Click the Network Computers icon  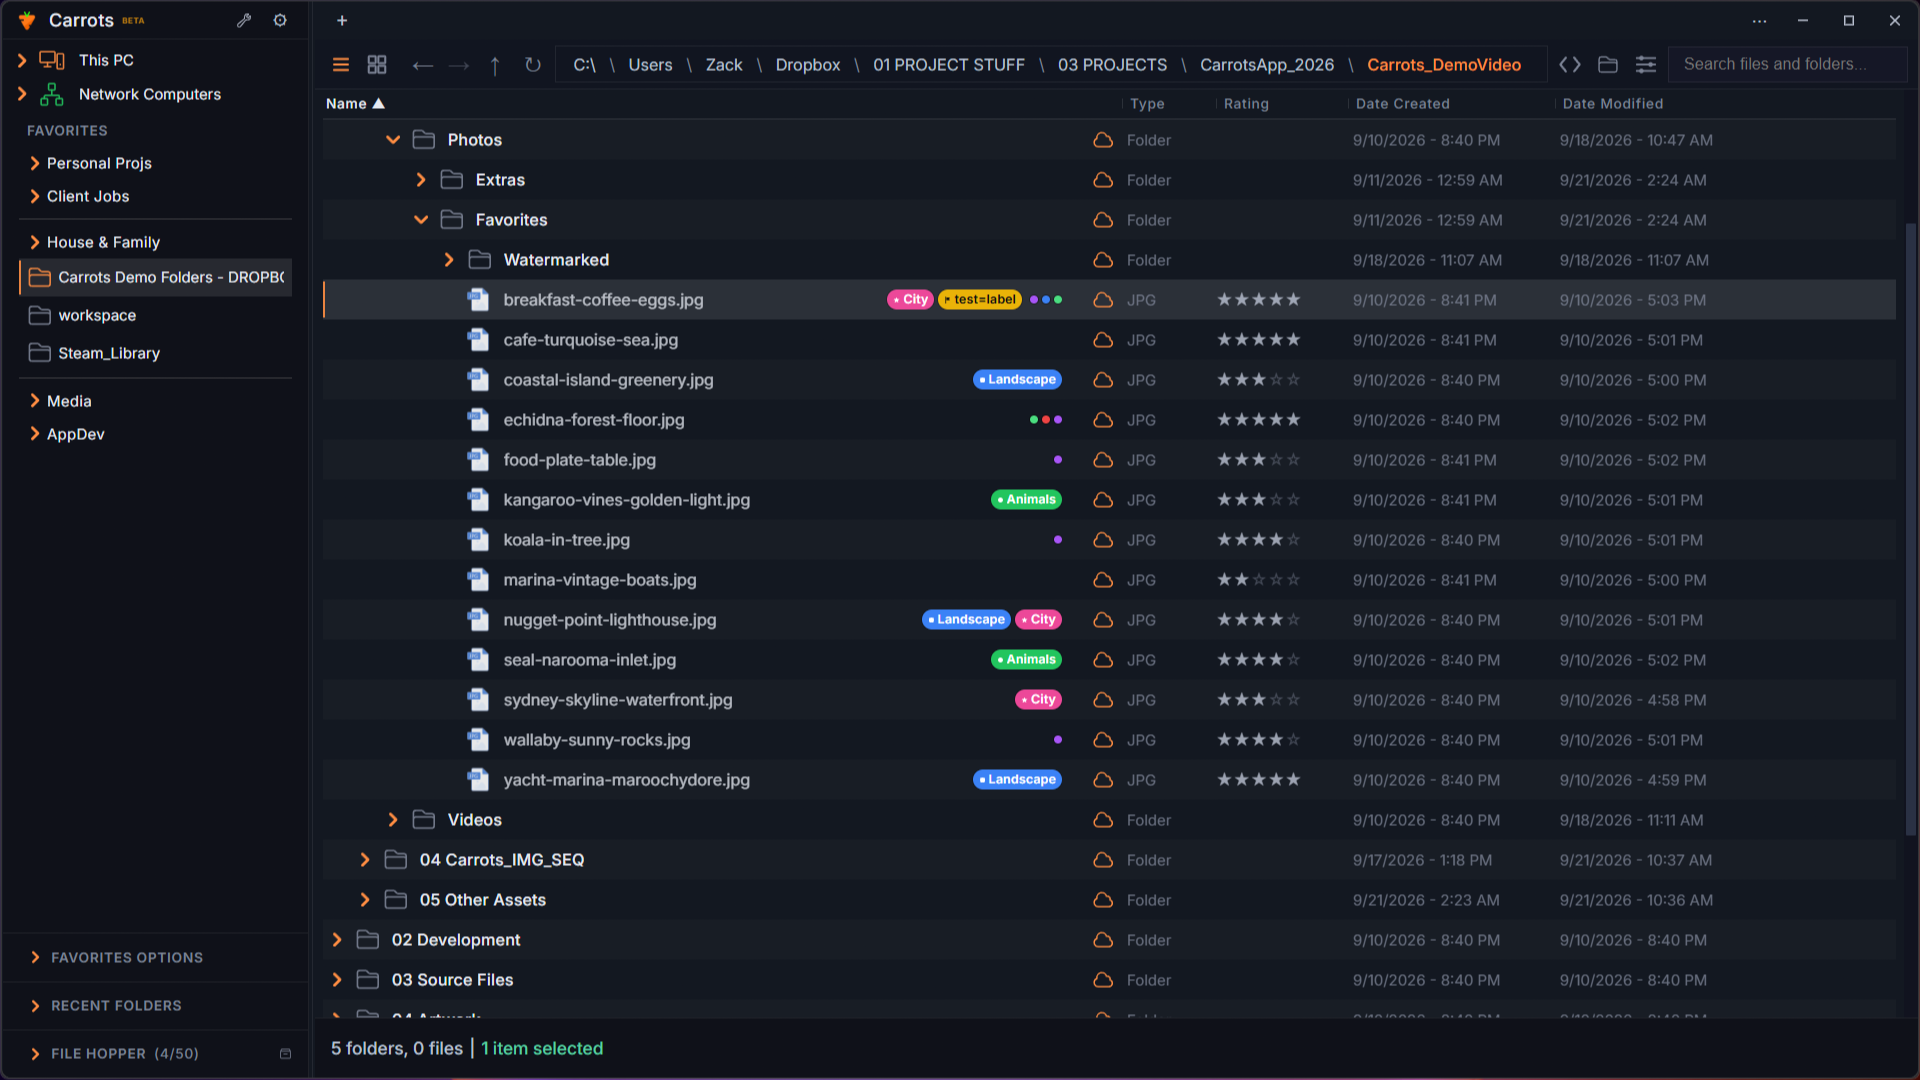52,94
